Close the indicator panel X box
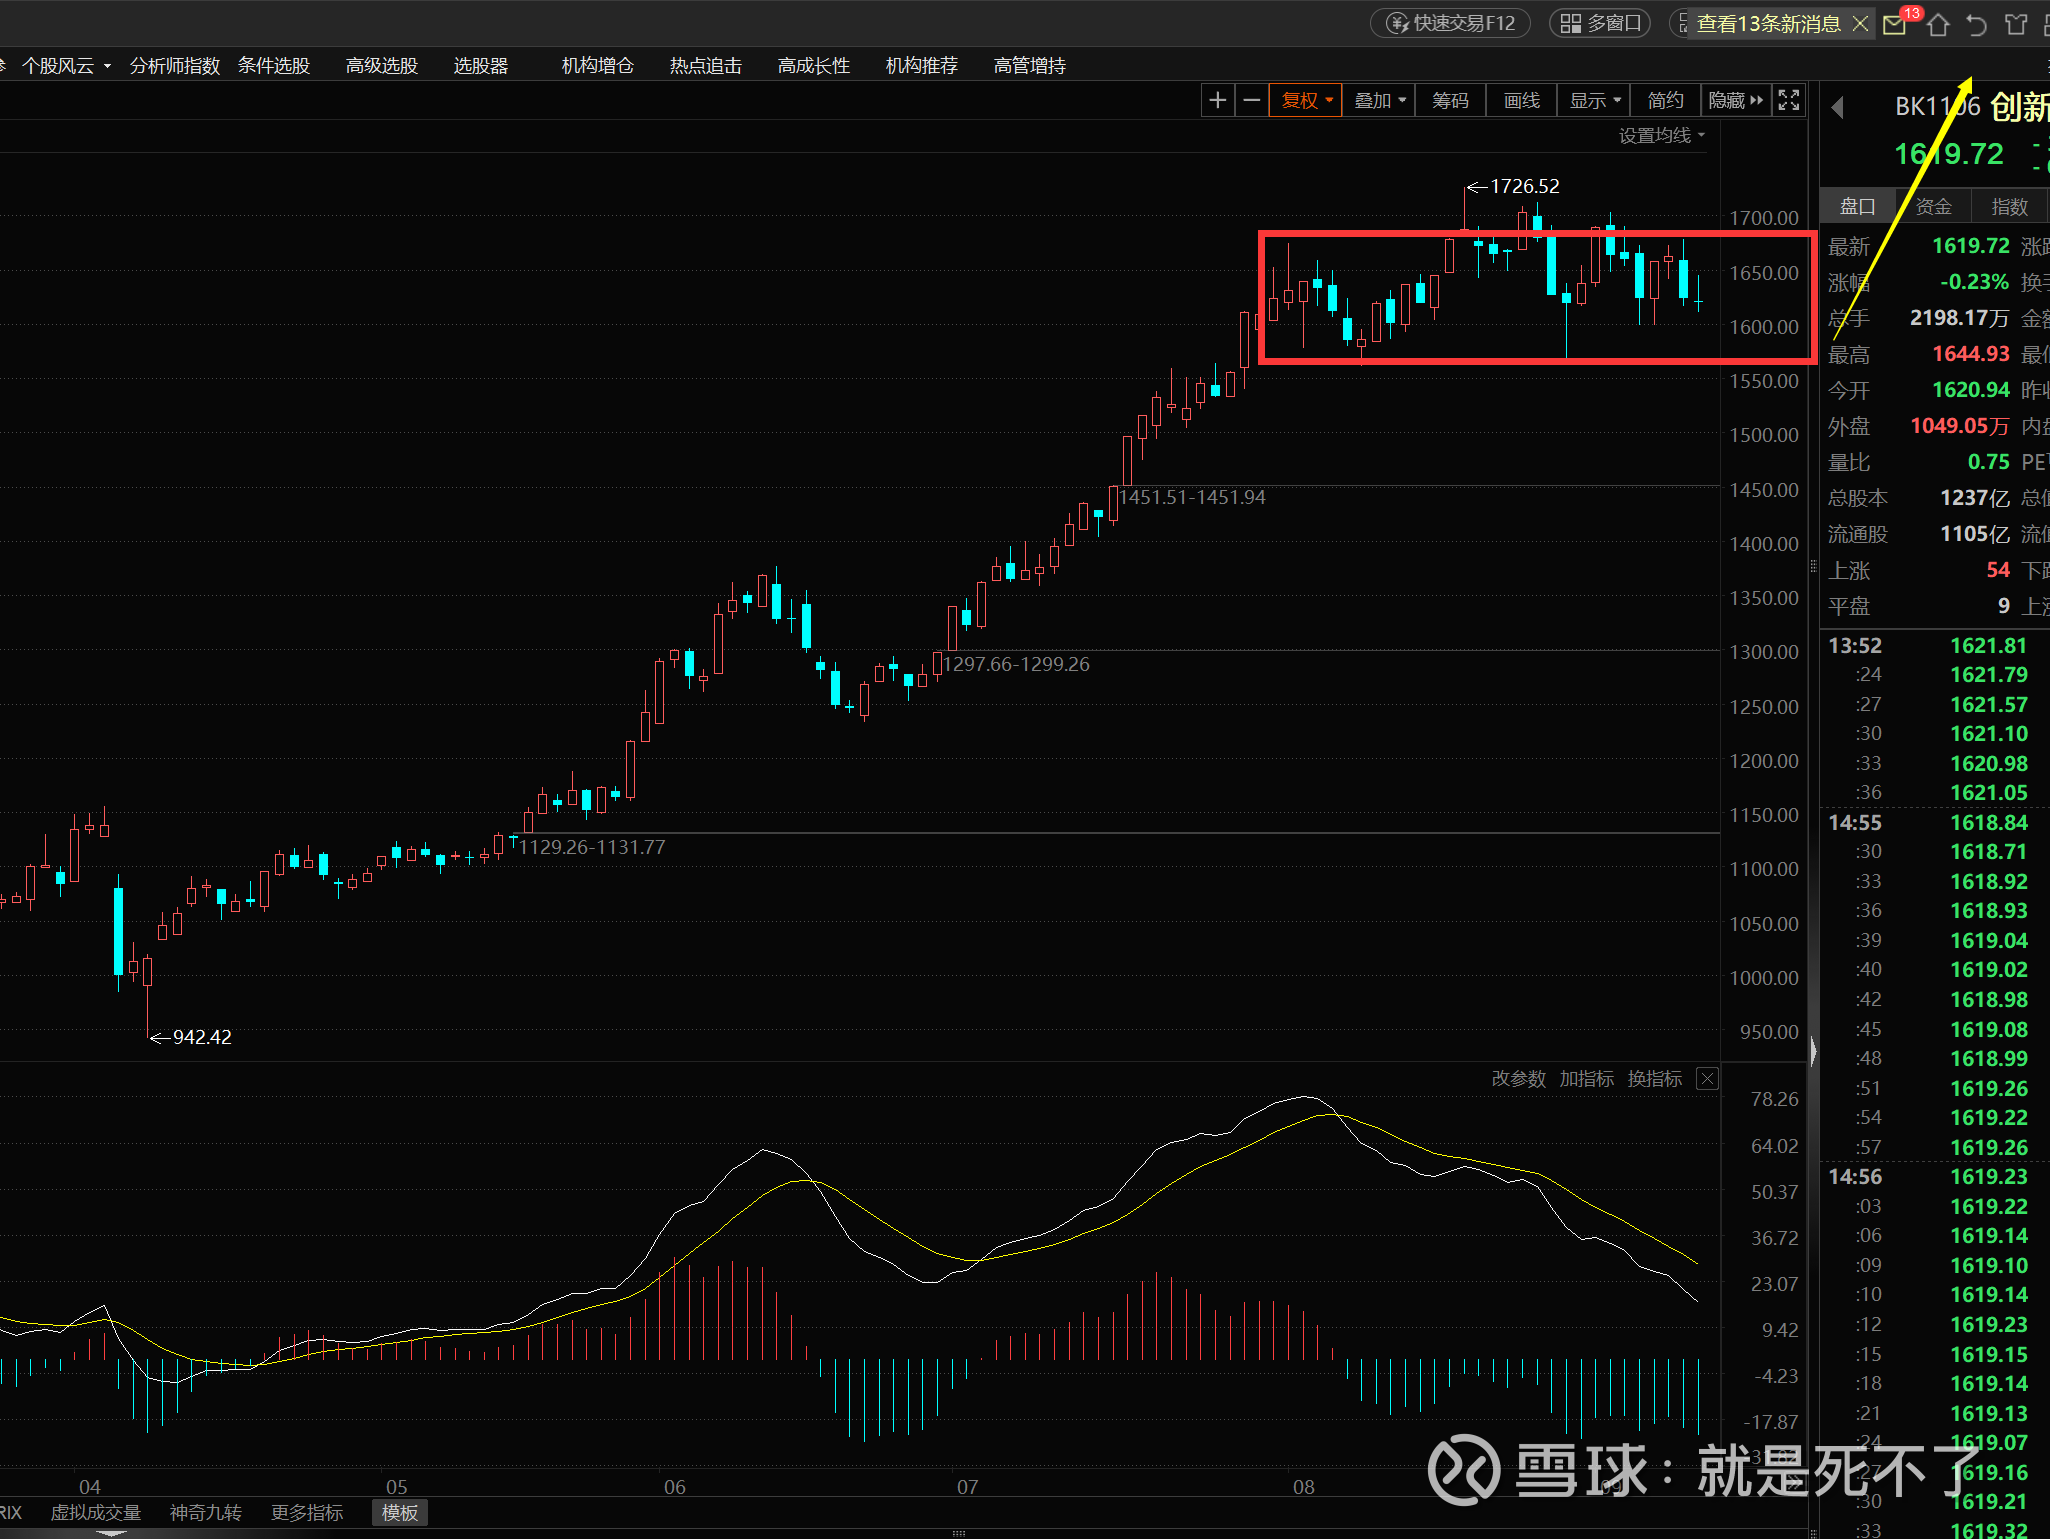 coord(1708,1079)
